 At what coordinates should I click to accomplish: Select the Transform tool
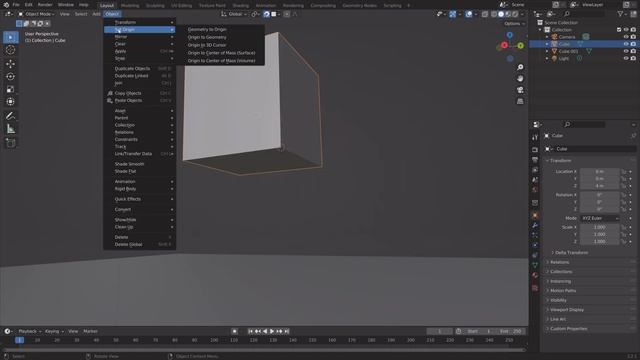tap(11, 102)
